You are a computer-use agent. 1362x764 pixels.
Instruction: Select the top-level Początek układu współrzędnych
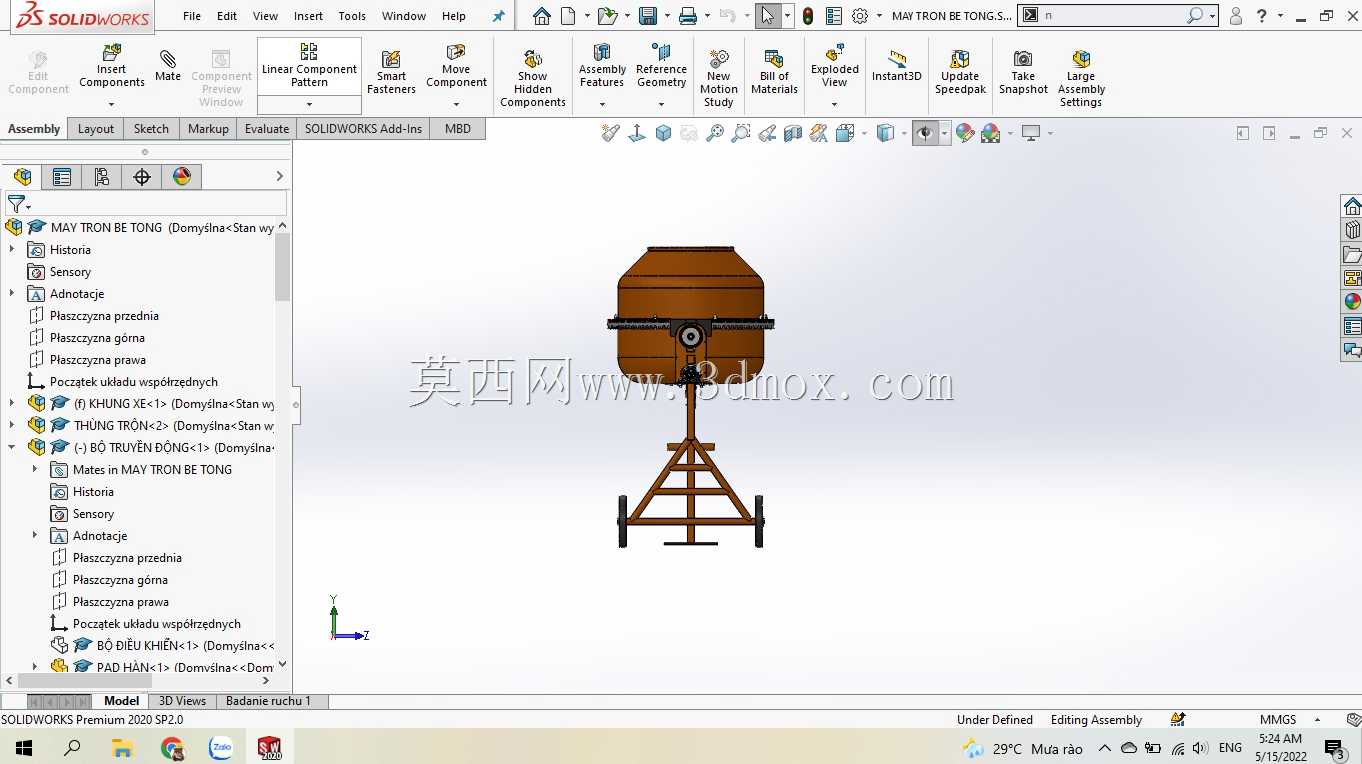(x=134, y=382)
